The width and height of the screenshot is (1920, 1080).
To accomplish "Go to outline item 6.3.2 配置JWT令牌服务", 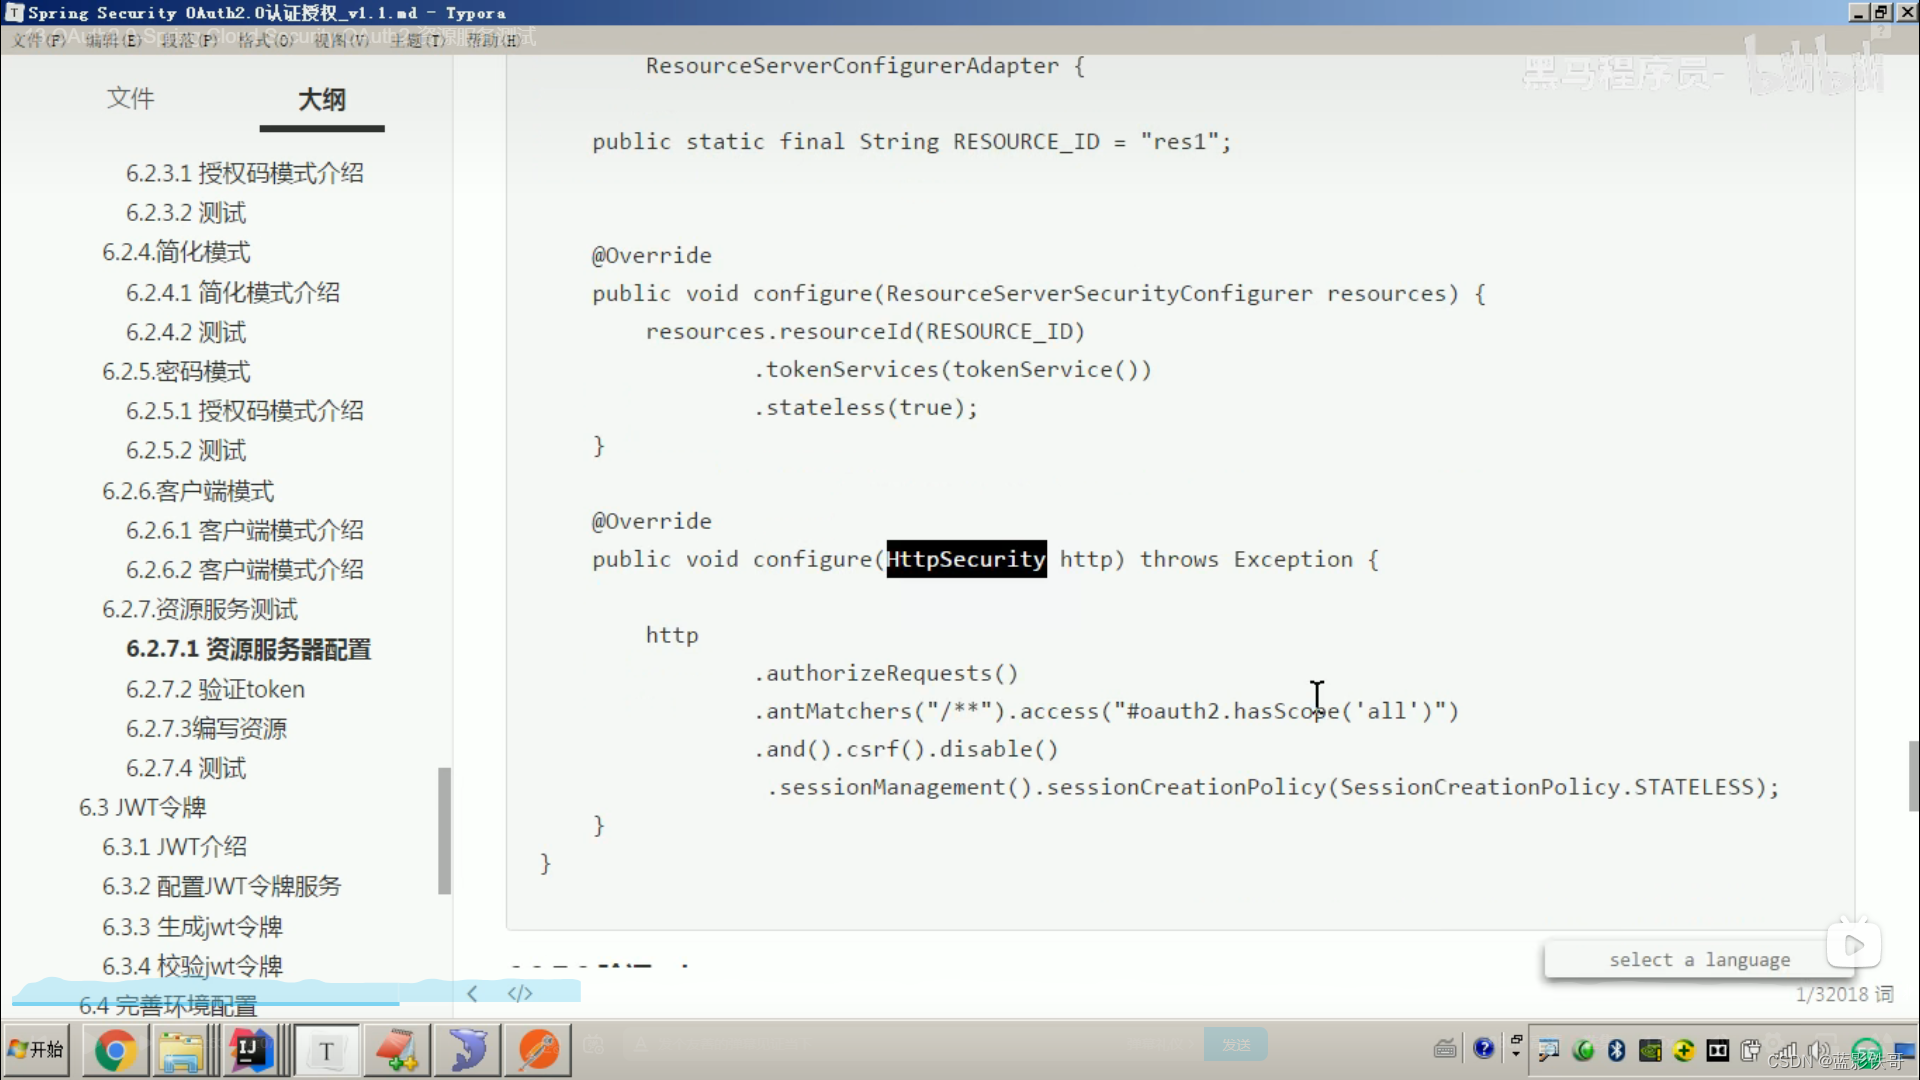I will [x=221, y=886].
